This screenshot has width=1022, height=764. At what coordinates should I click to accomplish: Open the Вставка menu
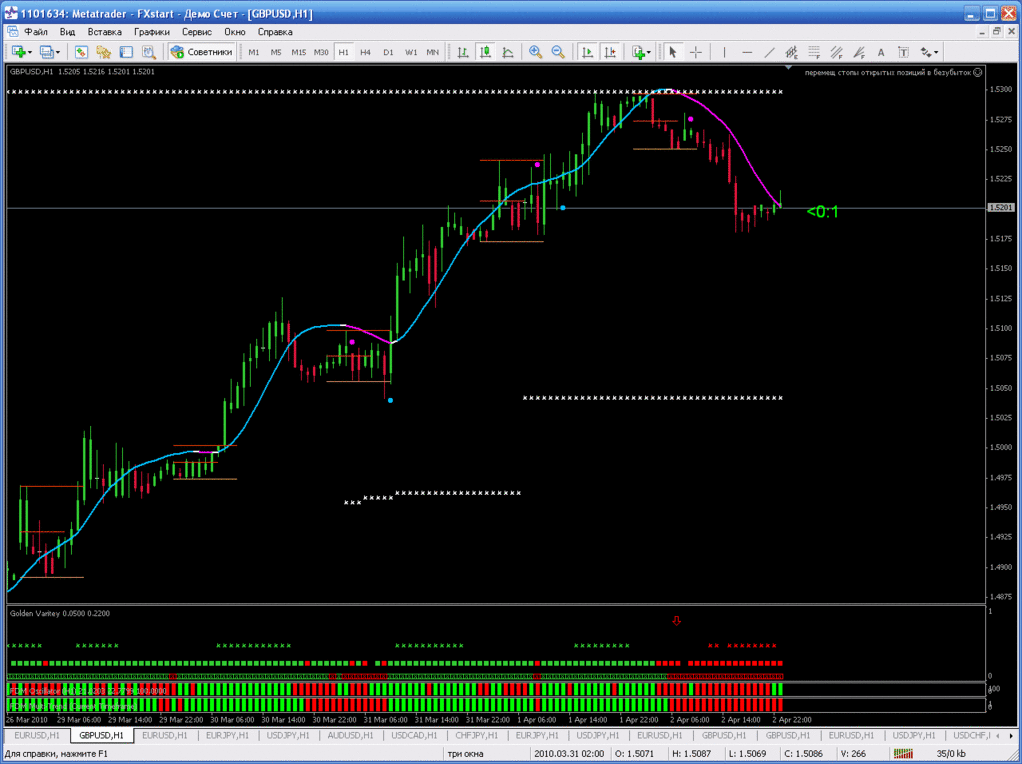pos(104,32)
